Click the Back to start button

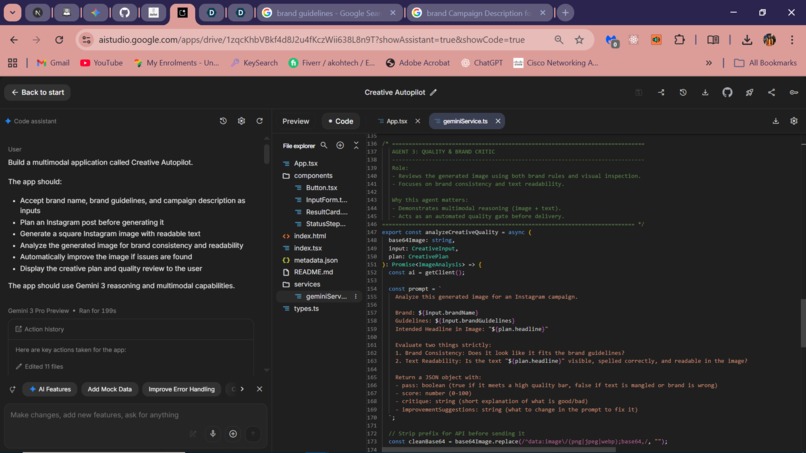(38, 93)
